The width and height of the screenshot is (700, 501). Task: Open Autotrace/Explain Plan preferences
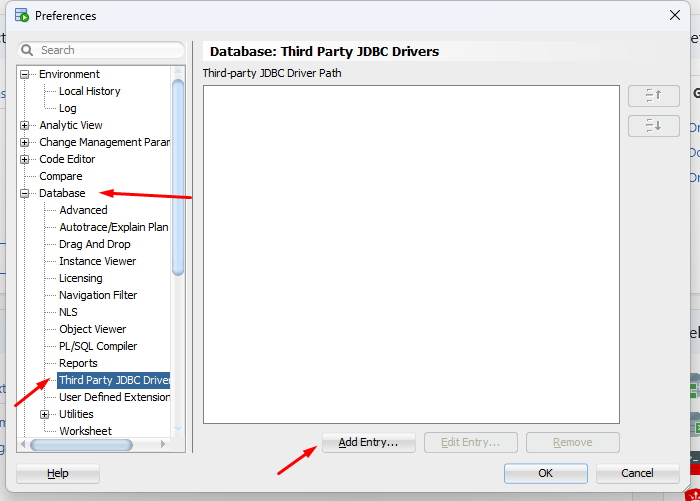pyautogui.click(x=114, y=227)
